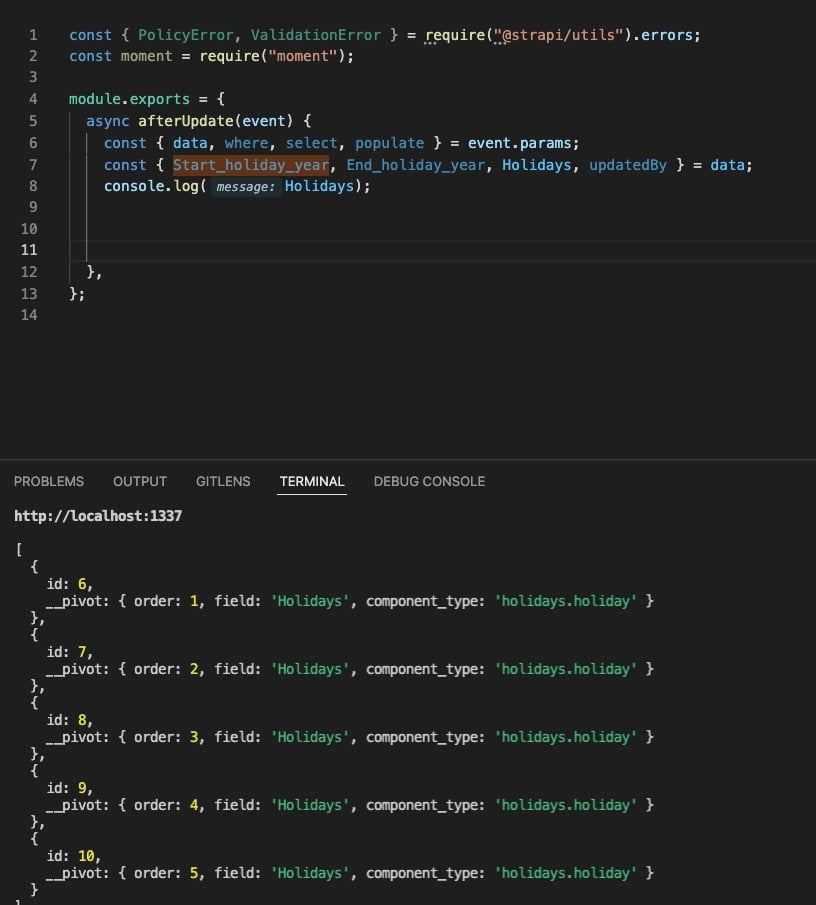
Task: Click event.params on line 6
Action: point(519,143)
